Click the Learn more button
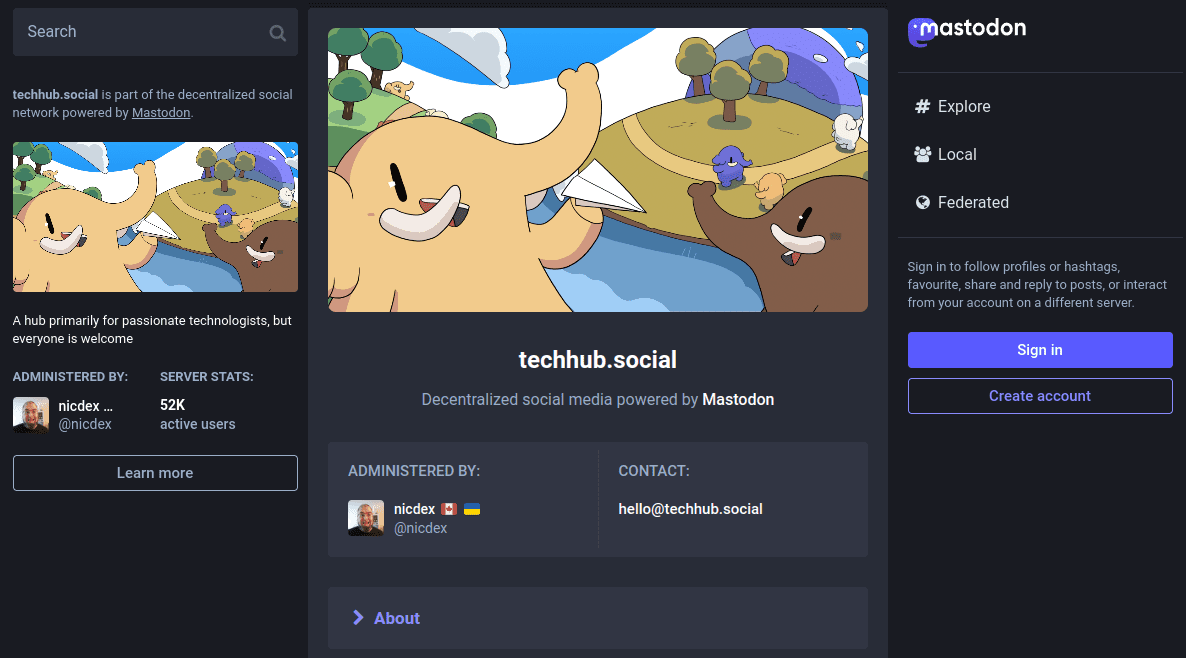1186x658 pixels. 155,473
